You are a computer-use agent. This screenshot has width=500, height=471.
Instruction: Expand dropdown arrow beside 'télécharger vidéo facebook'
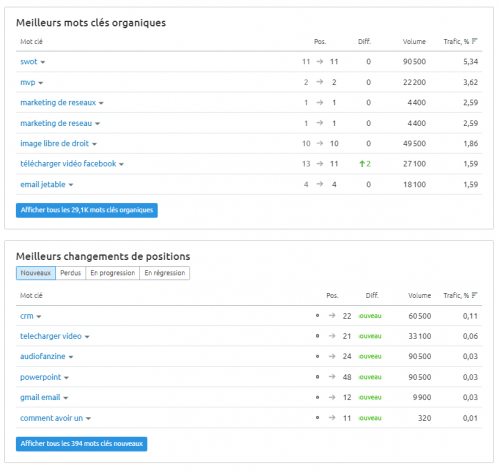tap(121, 164)
